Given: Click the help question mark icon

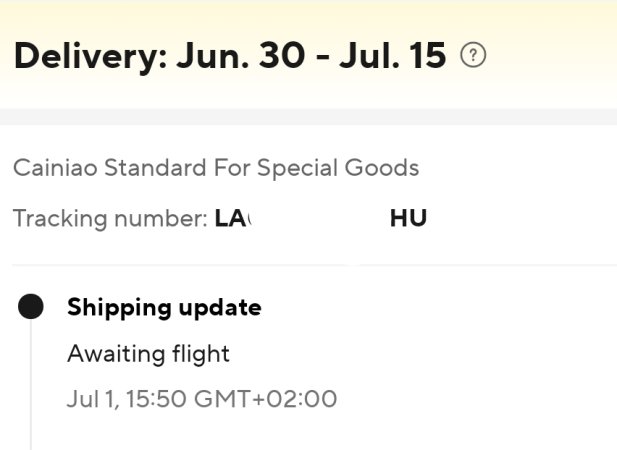Looking at the screenshot, I should pos(473,56).
